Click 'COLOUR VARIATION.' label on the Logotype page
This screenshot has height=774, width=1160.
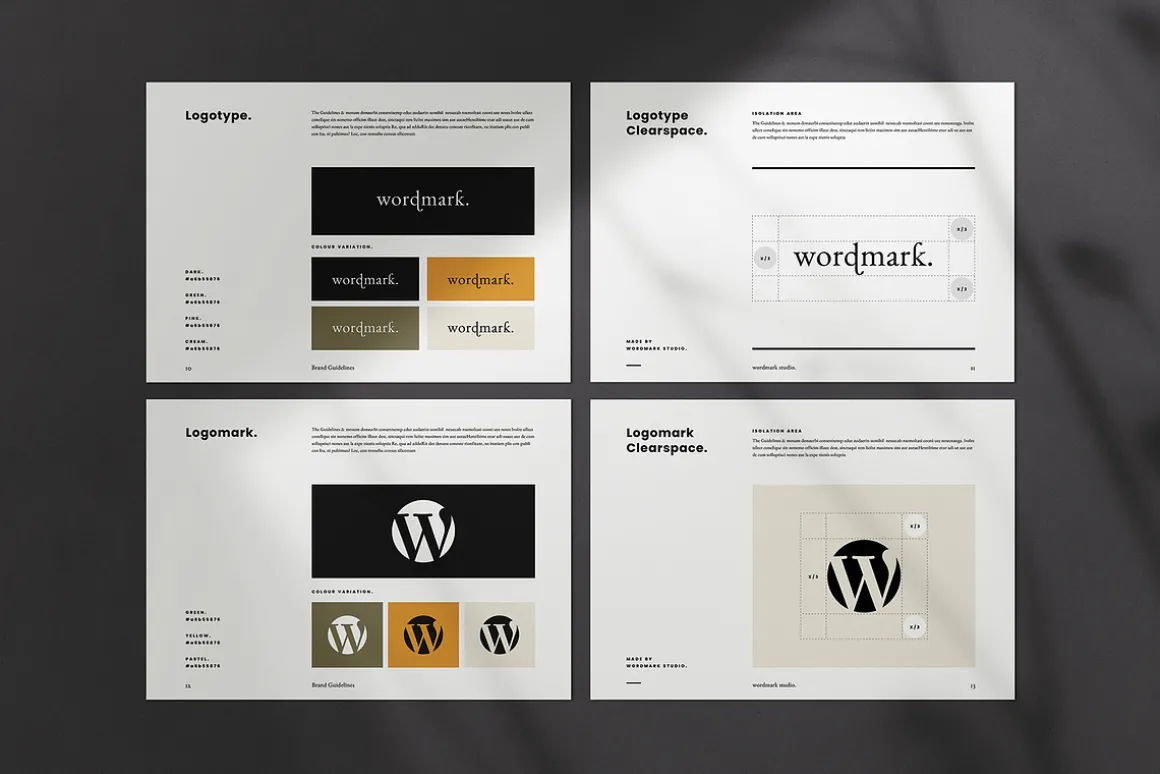342,246
